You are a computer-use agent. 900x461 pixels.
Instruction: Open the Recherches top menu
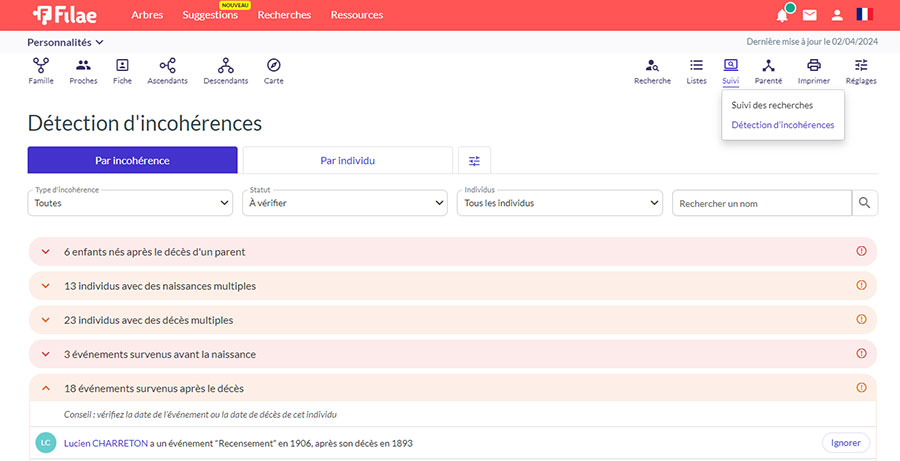[284, 15]
